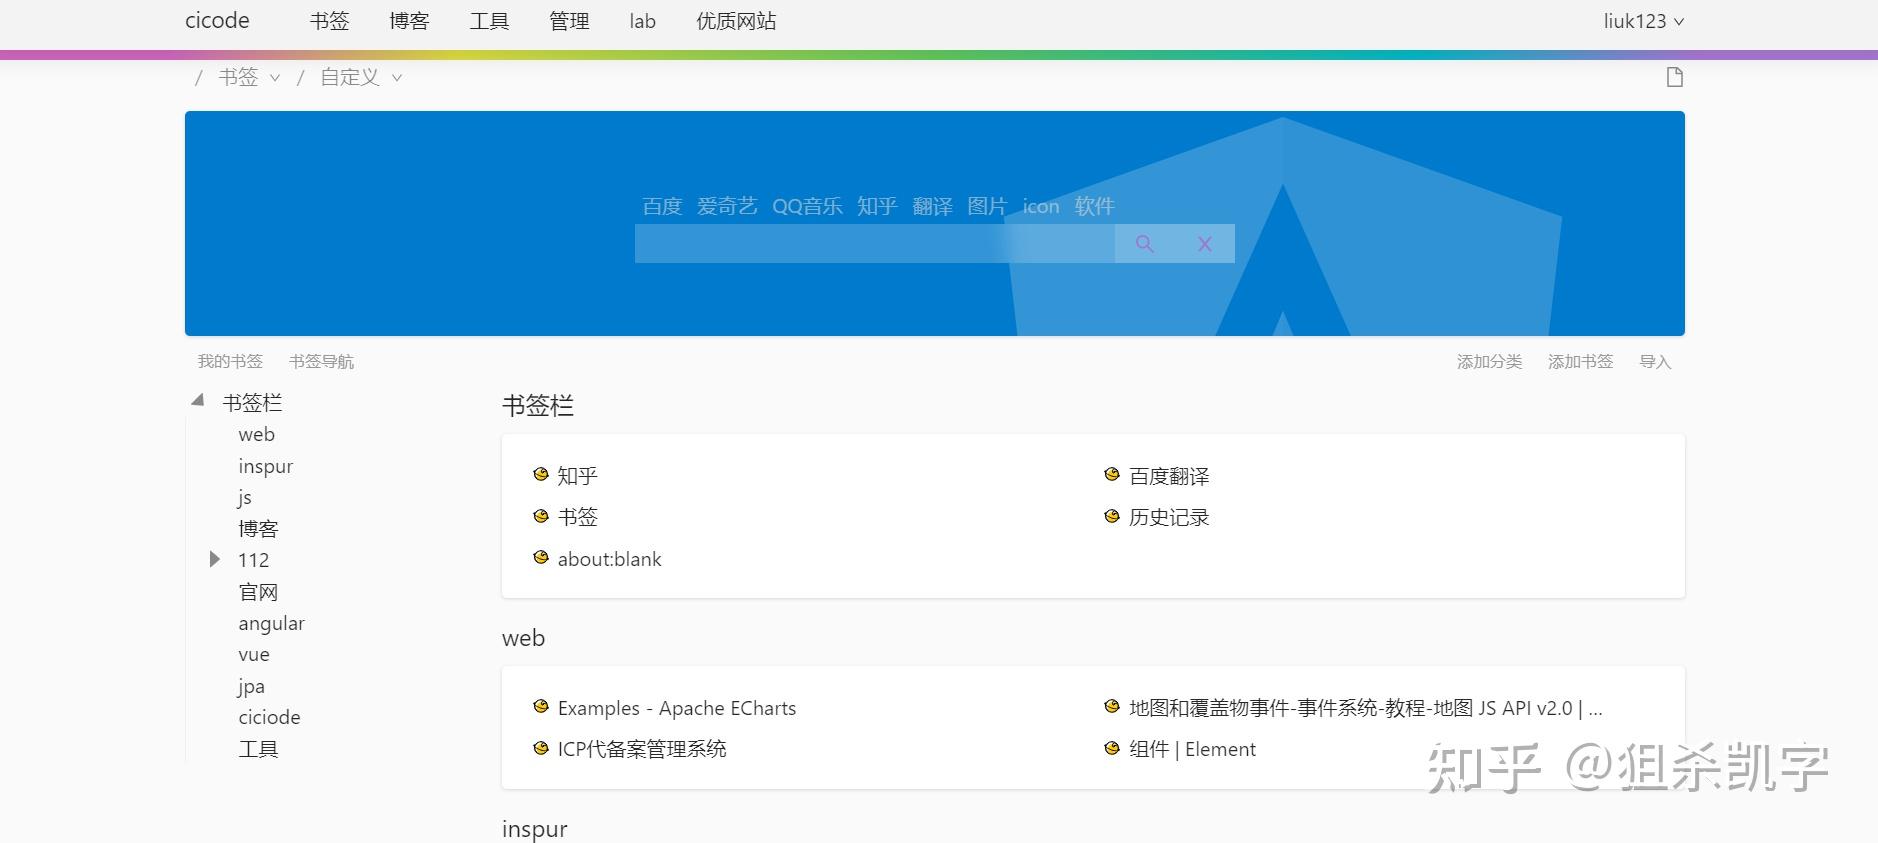Select 博客 in bookmark tree
Image resolution: width=1878 pixels, height=843 pixels.
click(x=258, y=528)
